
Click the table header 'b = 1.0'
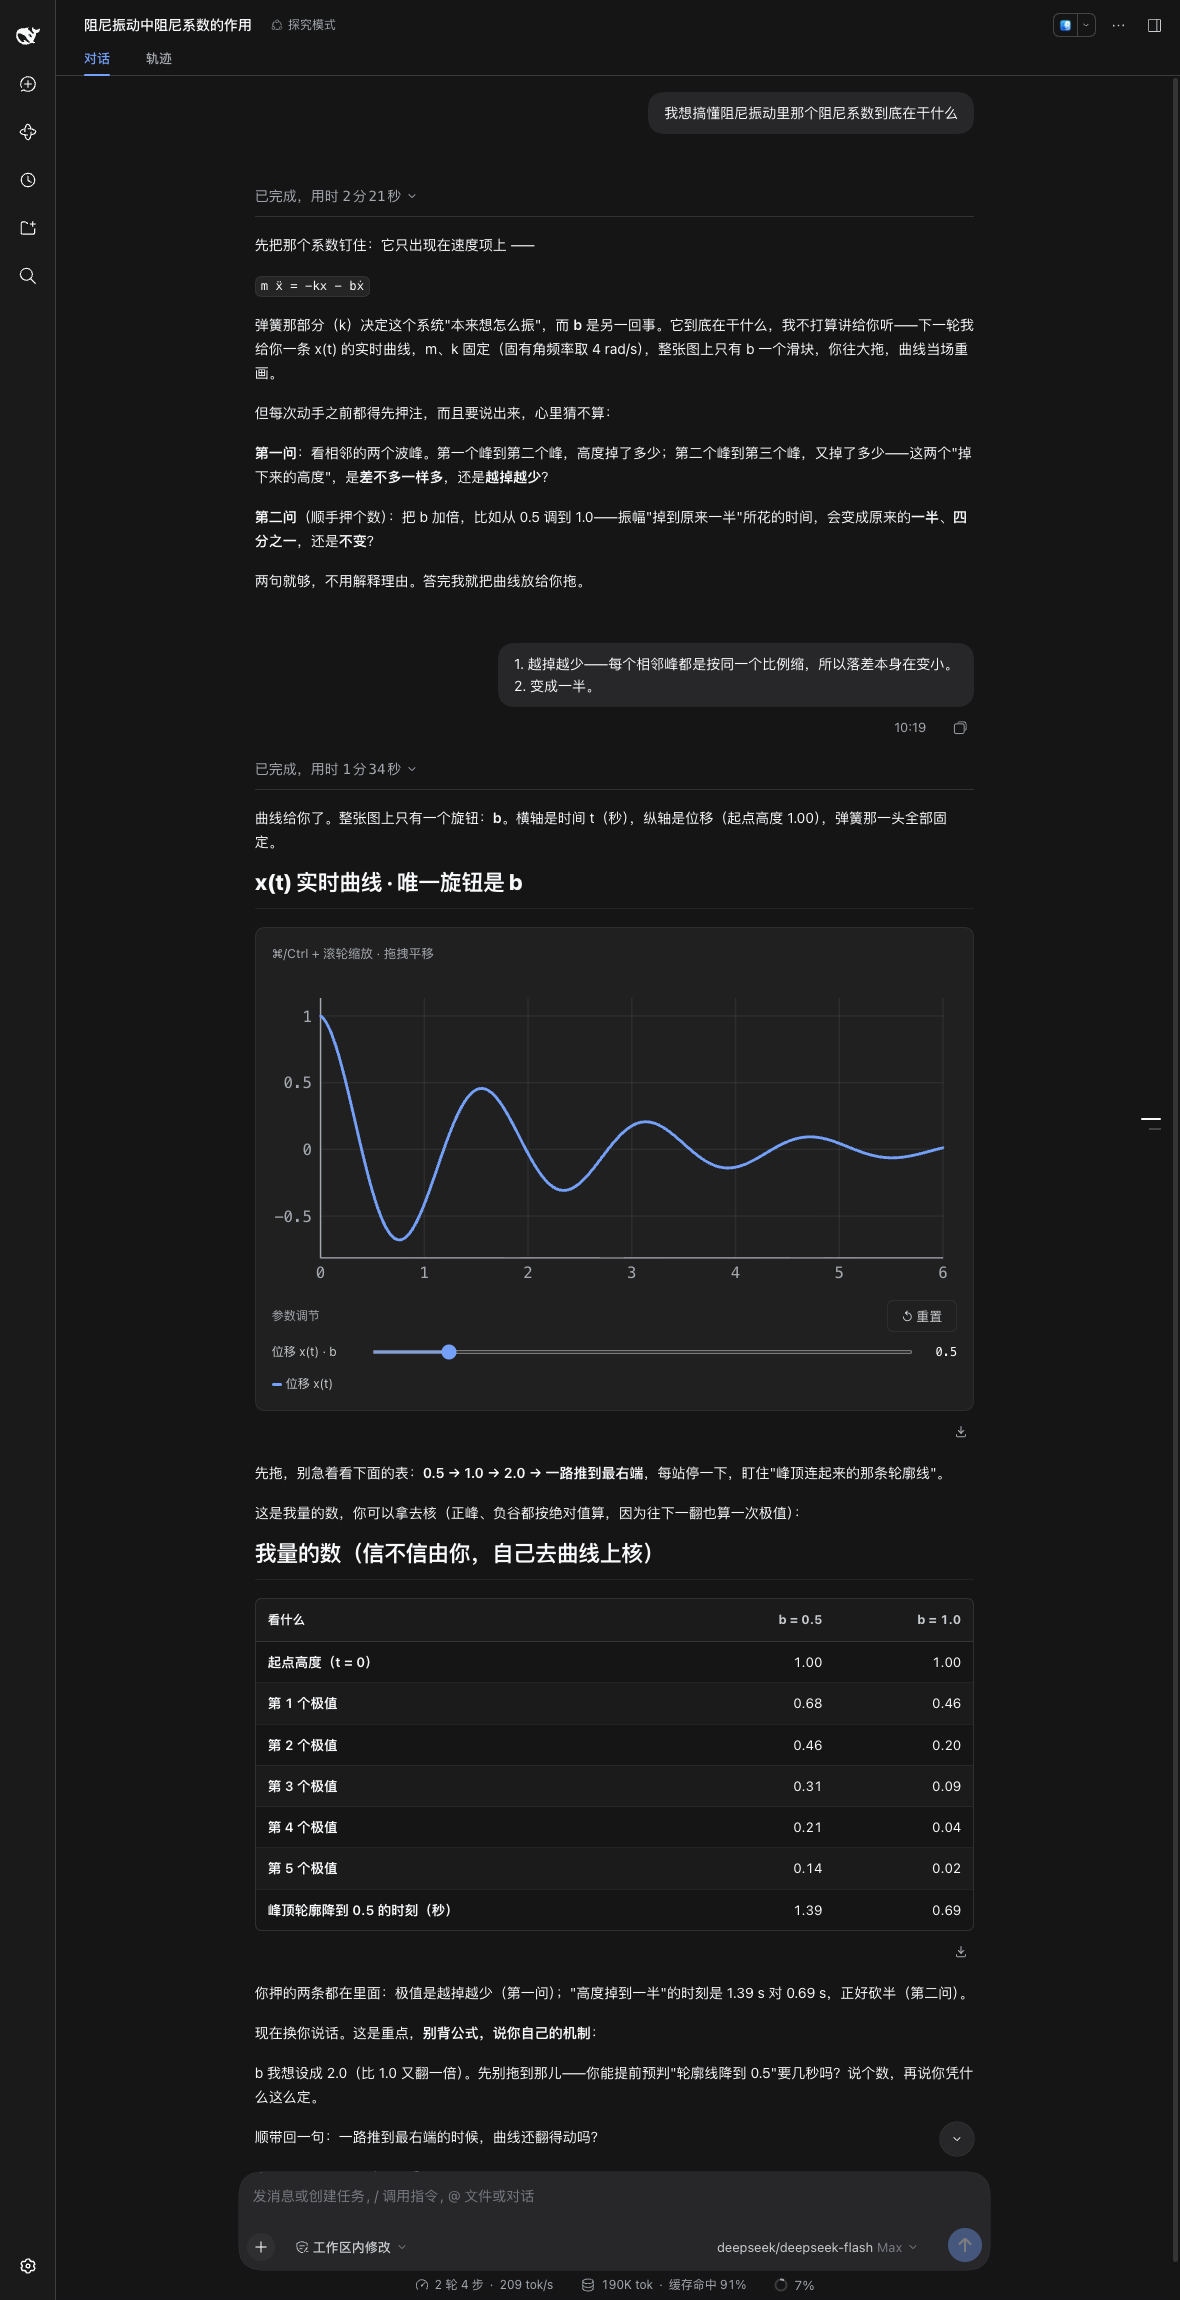point(939,1620)
